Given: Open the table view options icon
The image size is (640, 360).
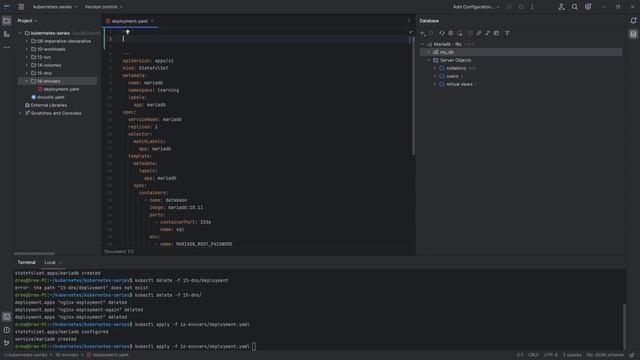Looking at the screenshot, I should (x=496, y=33).
